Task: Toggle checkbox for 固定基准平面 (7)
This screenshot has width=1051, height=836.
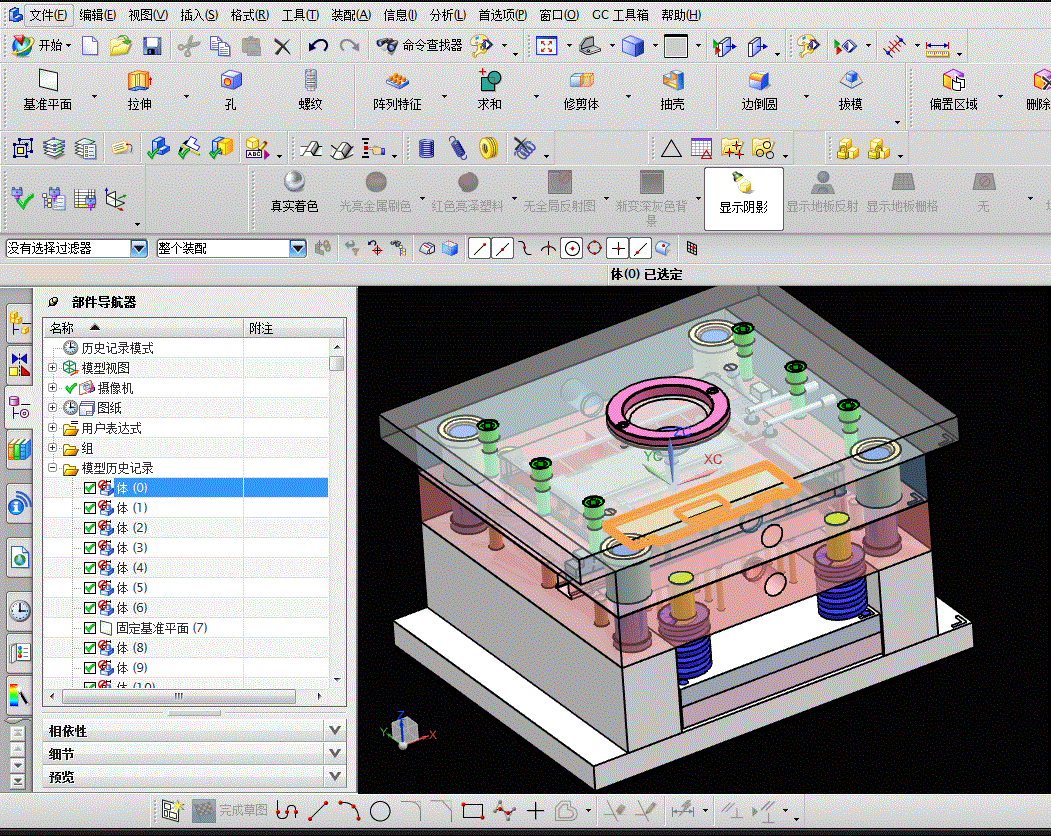Action: [x=90, y=628]
